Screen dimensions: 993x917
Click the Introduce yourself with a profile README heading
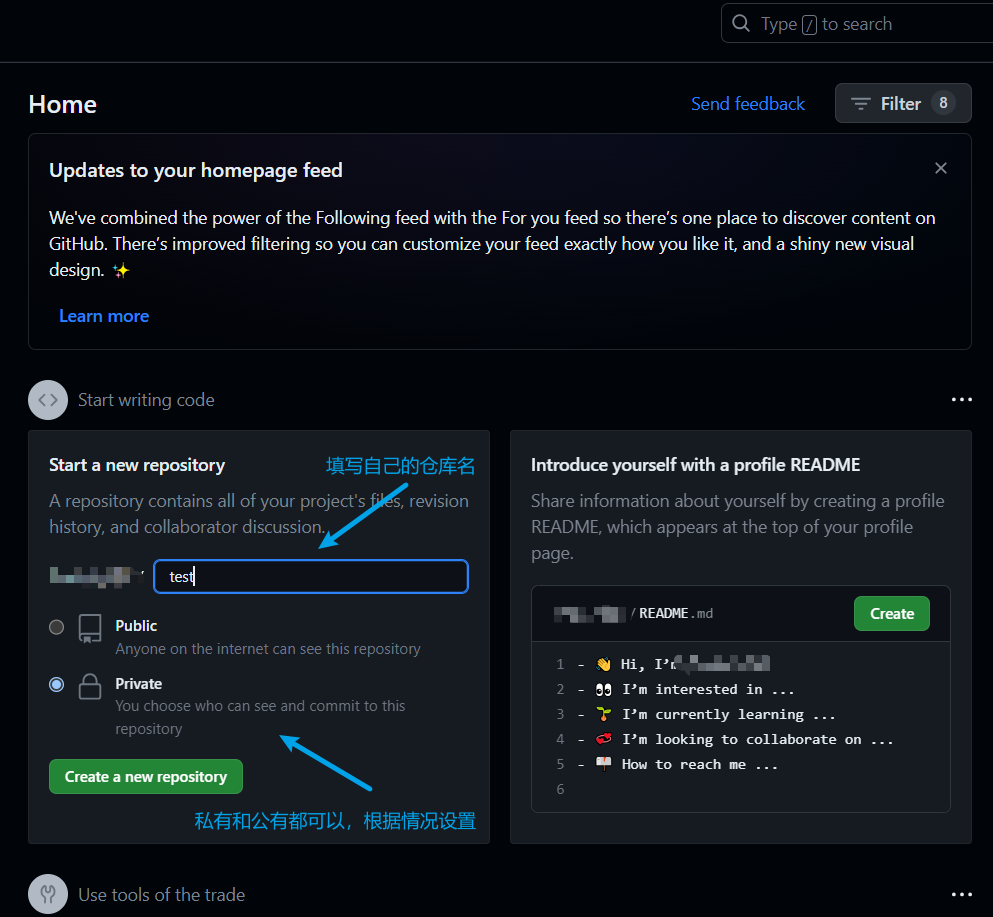(x=695, y=465)
